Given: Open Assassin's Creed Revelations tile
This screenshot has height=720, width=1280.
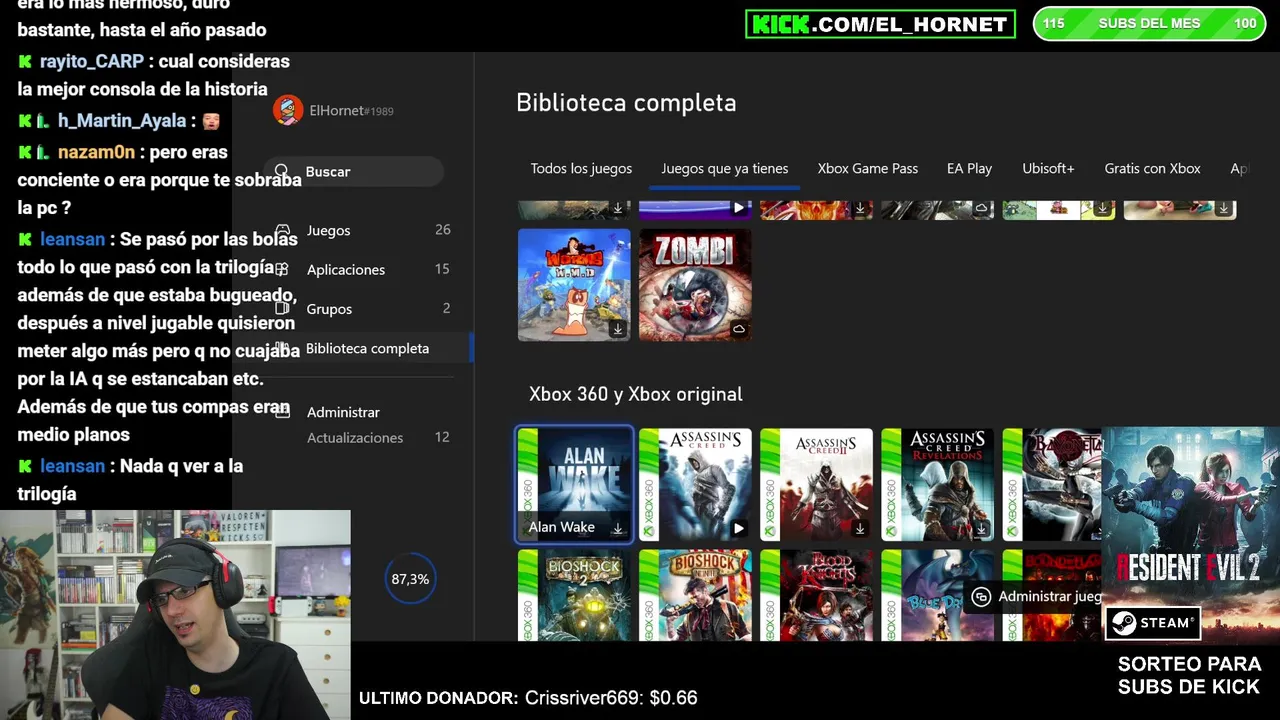Looking at the screenshot, I should [x=937, y=485].
